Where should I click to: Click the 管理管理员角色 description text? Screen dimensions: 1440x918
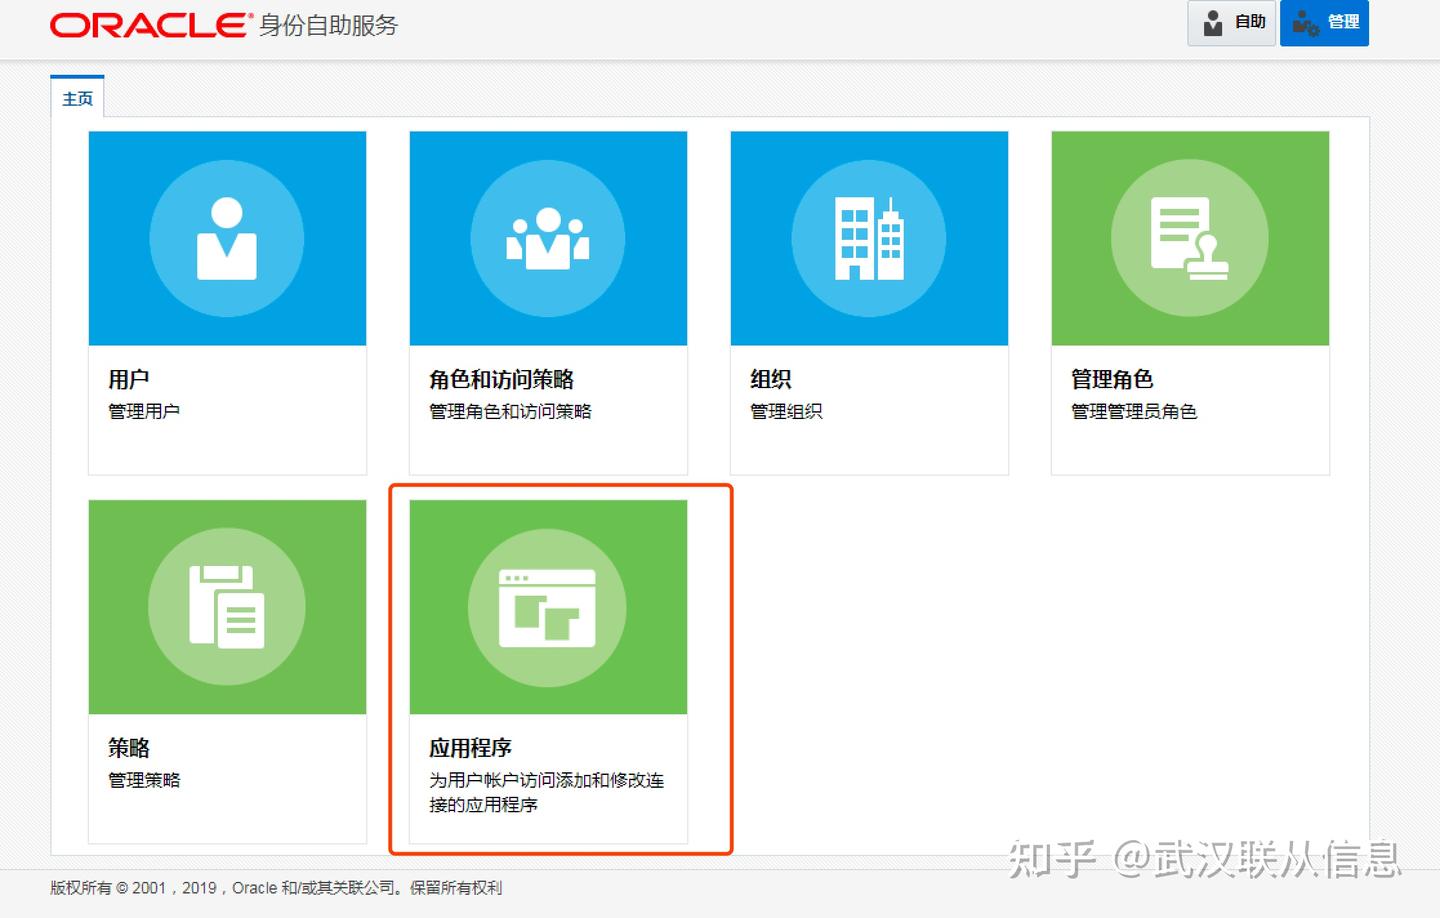coord(1134,411)
